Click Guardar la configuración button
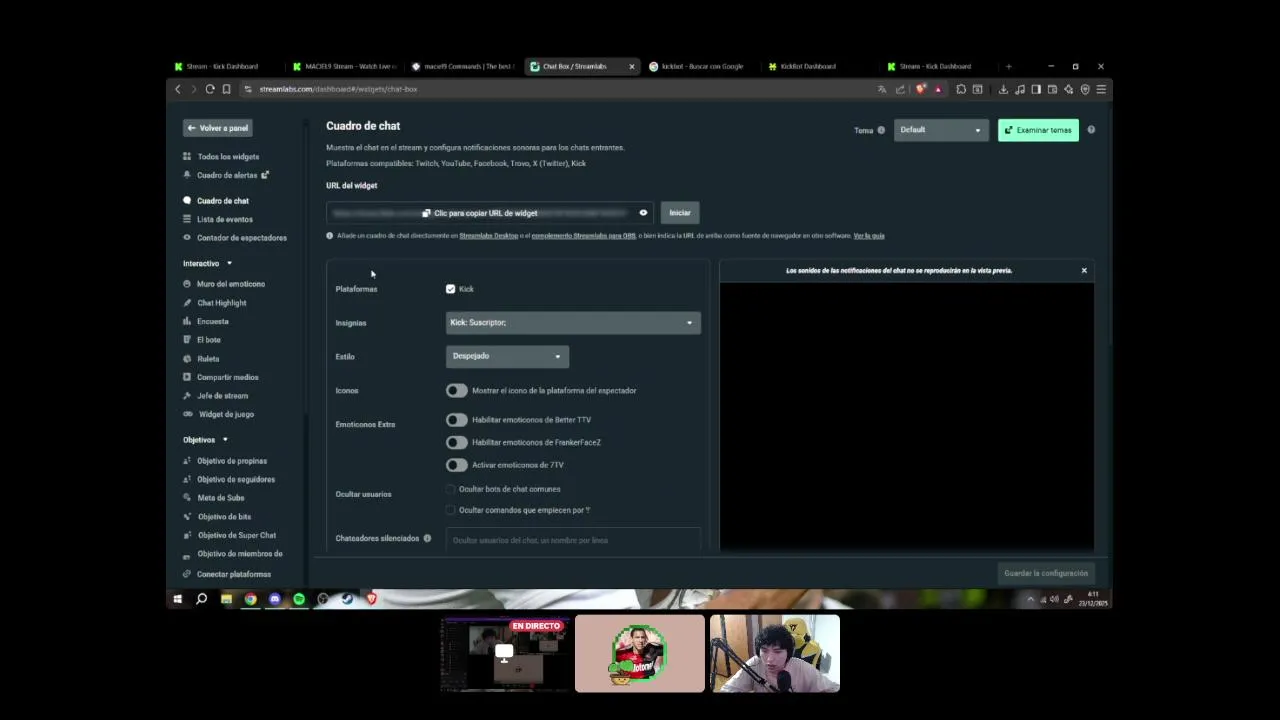This screenshot has width=1280, height=720. pos(1045,573)
